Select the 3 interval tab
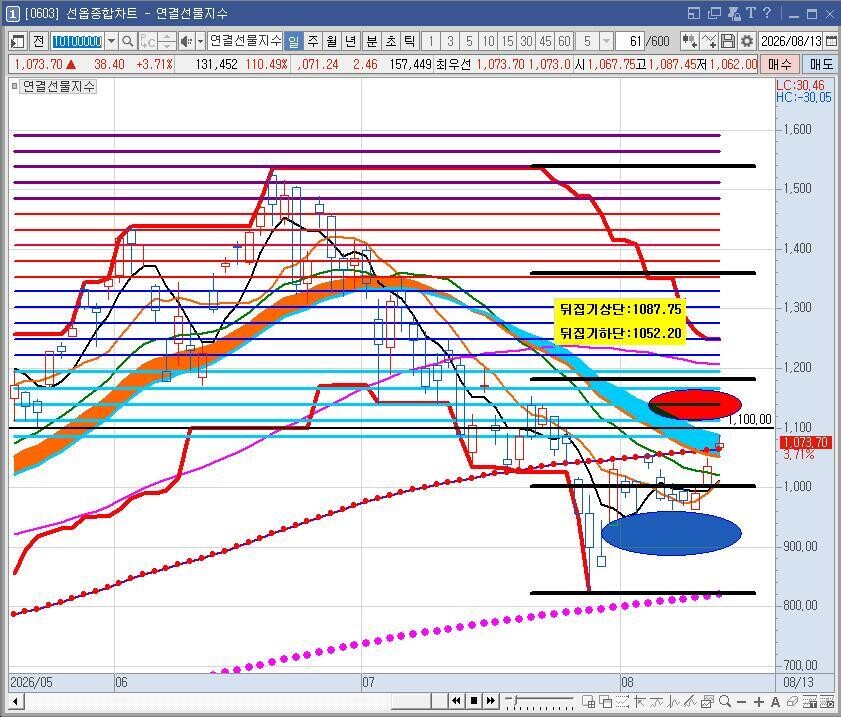The image size is (841, 717). click(x=450, y=41)
